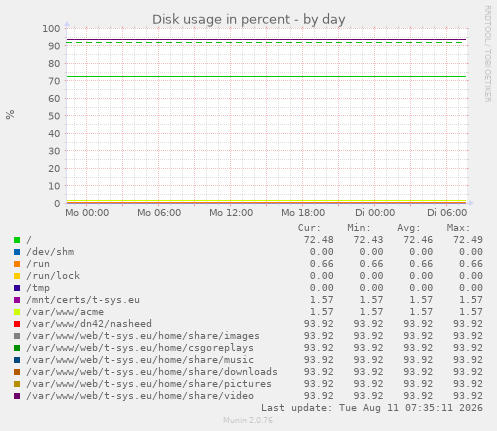The image size is (497, 431).
Task: Click the Avg value 93.92 in the dn42/nasheed row
Action: pos(418,324)
